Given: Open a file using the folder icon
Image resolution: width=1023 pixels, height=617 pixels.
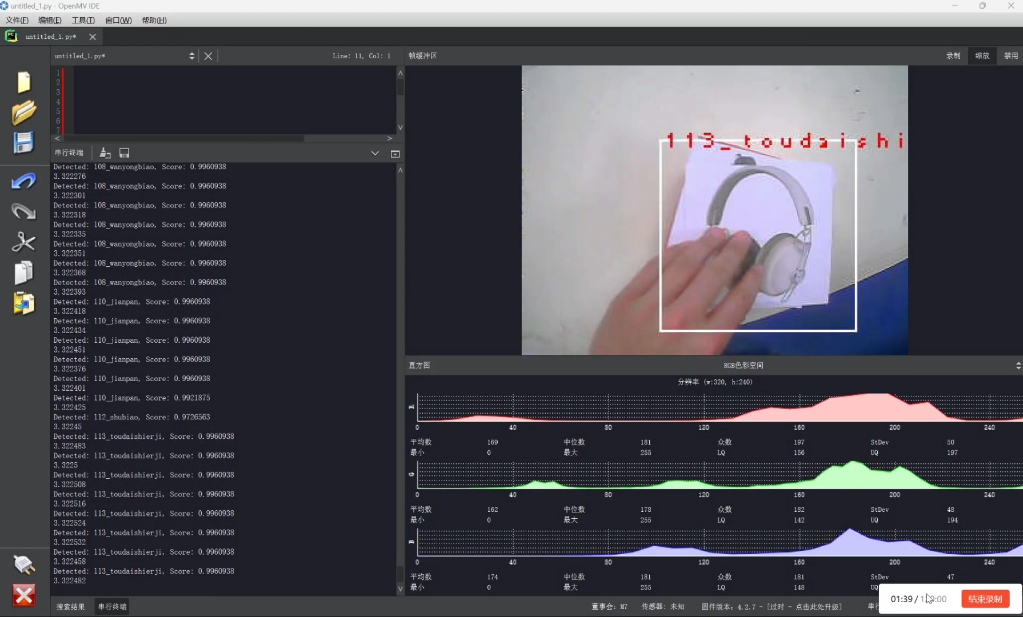Looking at the screenshot, I should 23,112.
